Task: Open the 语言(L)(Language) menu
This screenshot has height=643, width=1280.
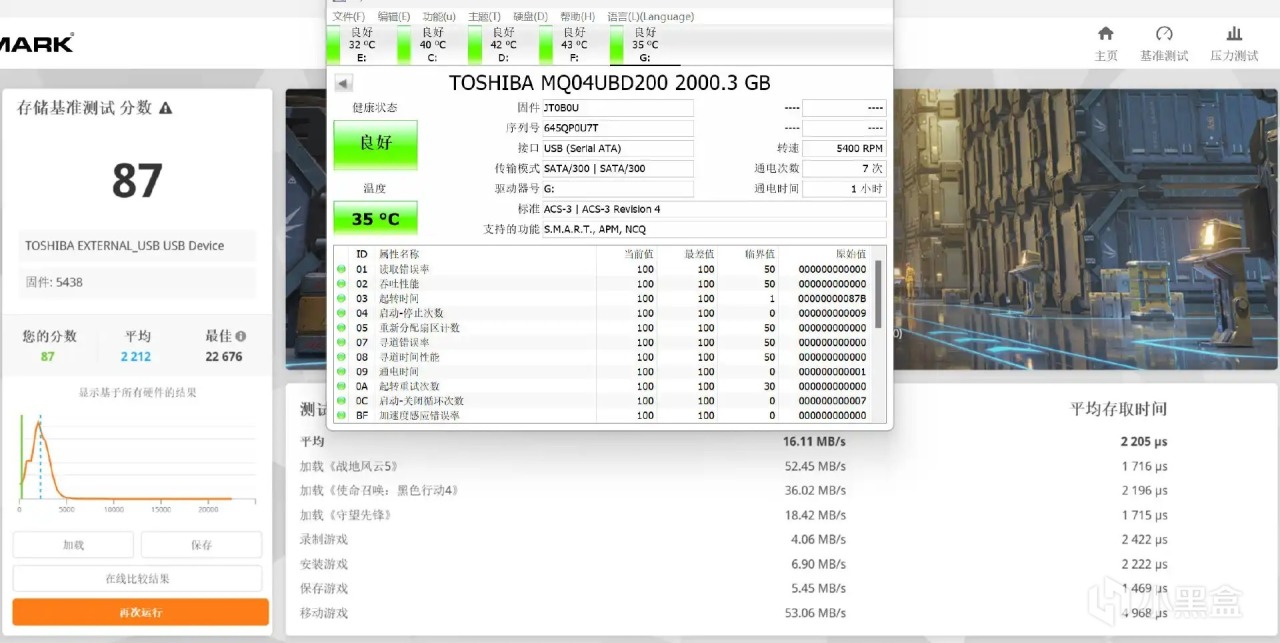Action: point(650,17)
